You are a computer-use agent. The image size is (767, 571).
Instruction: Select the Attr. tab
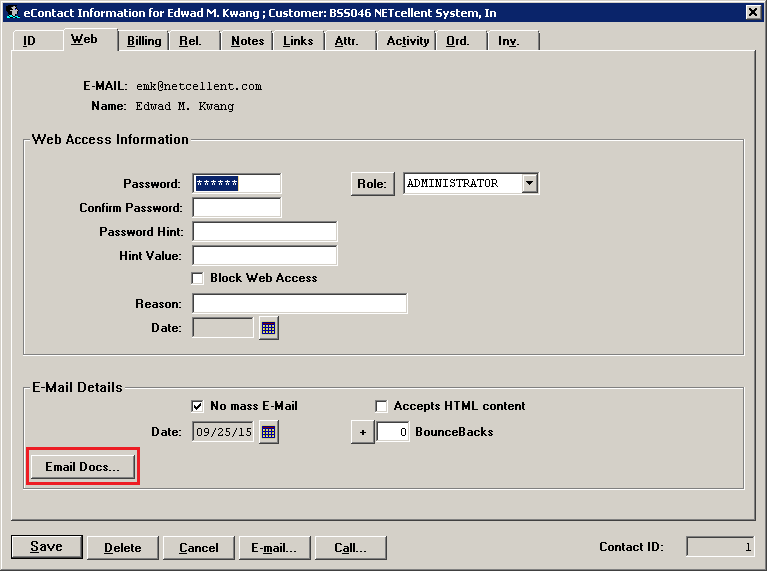347,41
